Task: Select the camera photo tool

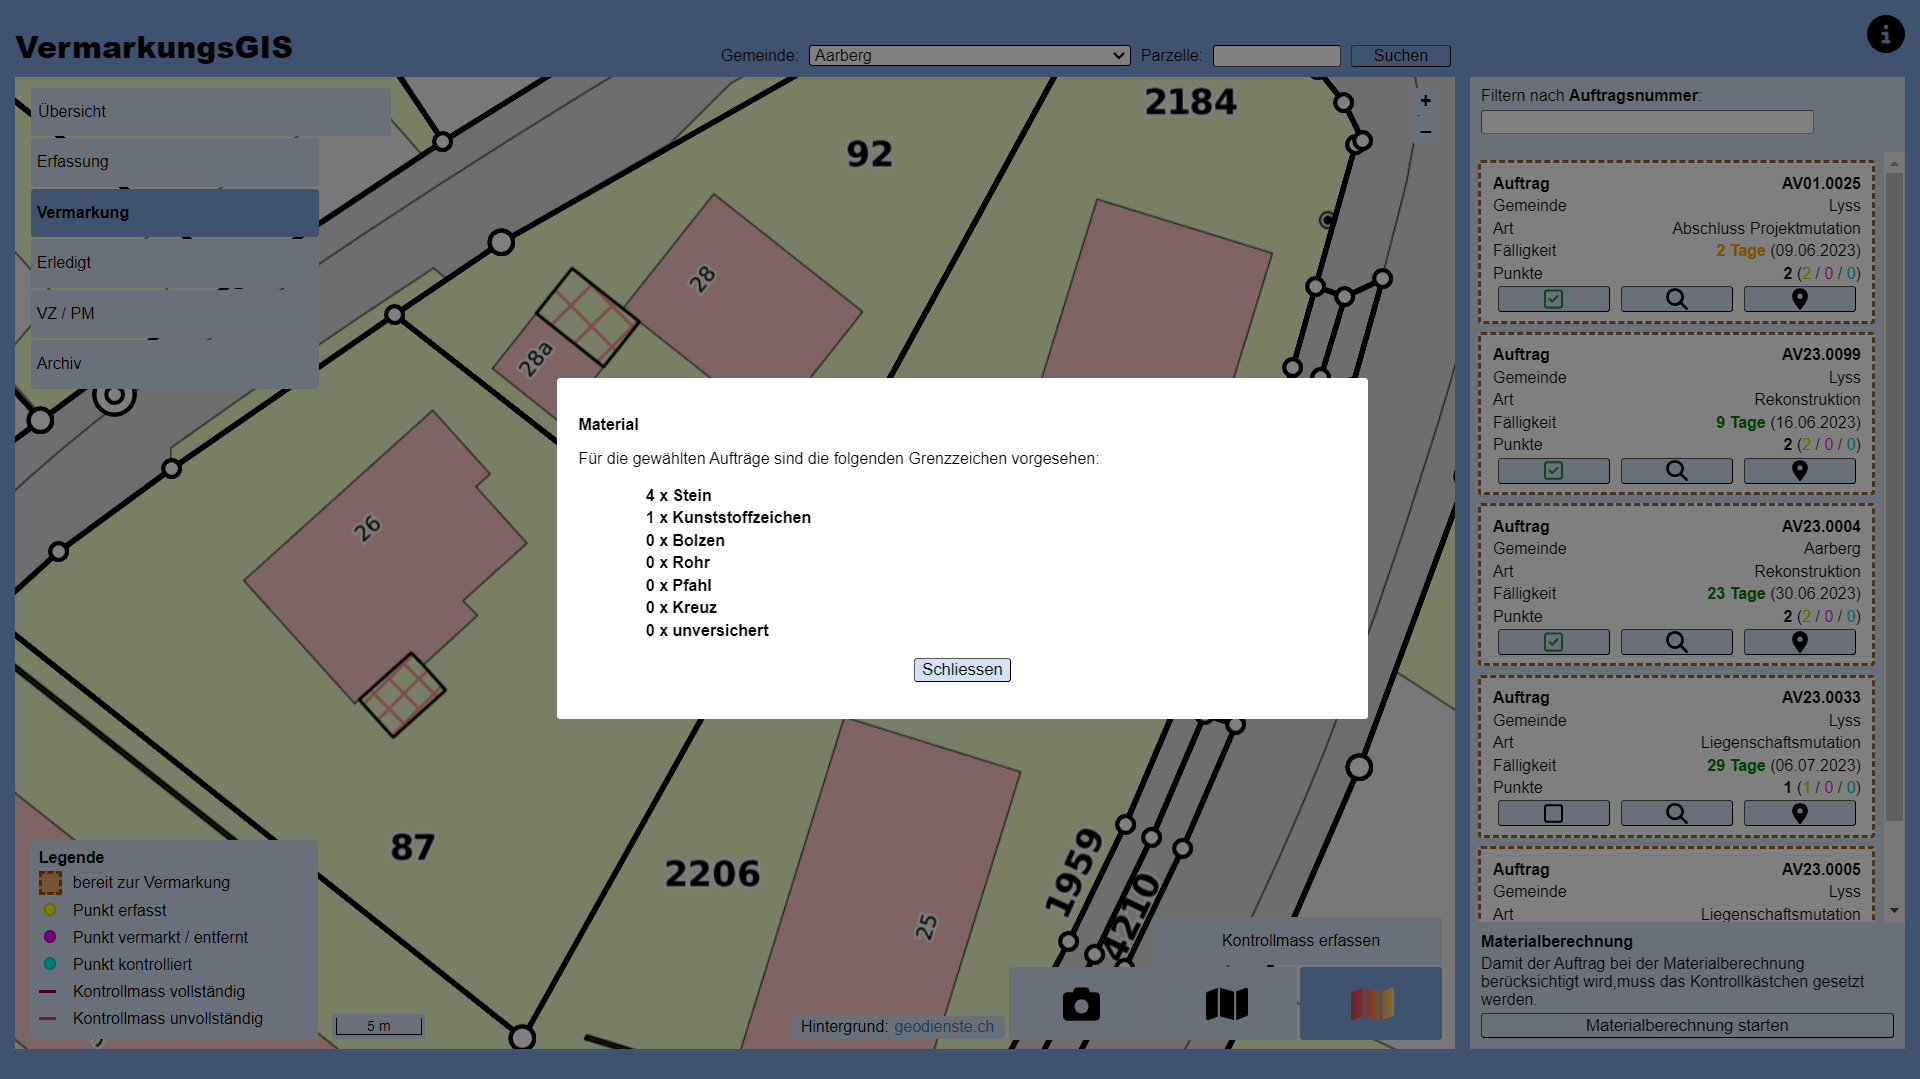Action: click(1082, 1003)
